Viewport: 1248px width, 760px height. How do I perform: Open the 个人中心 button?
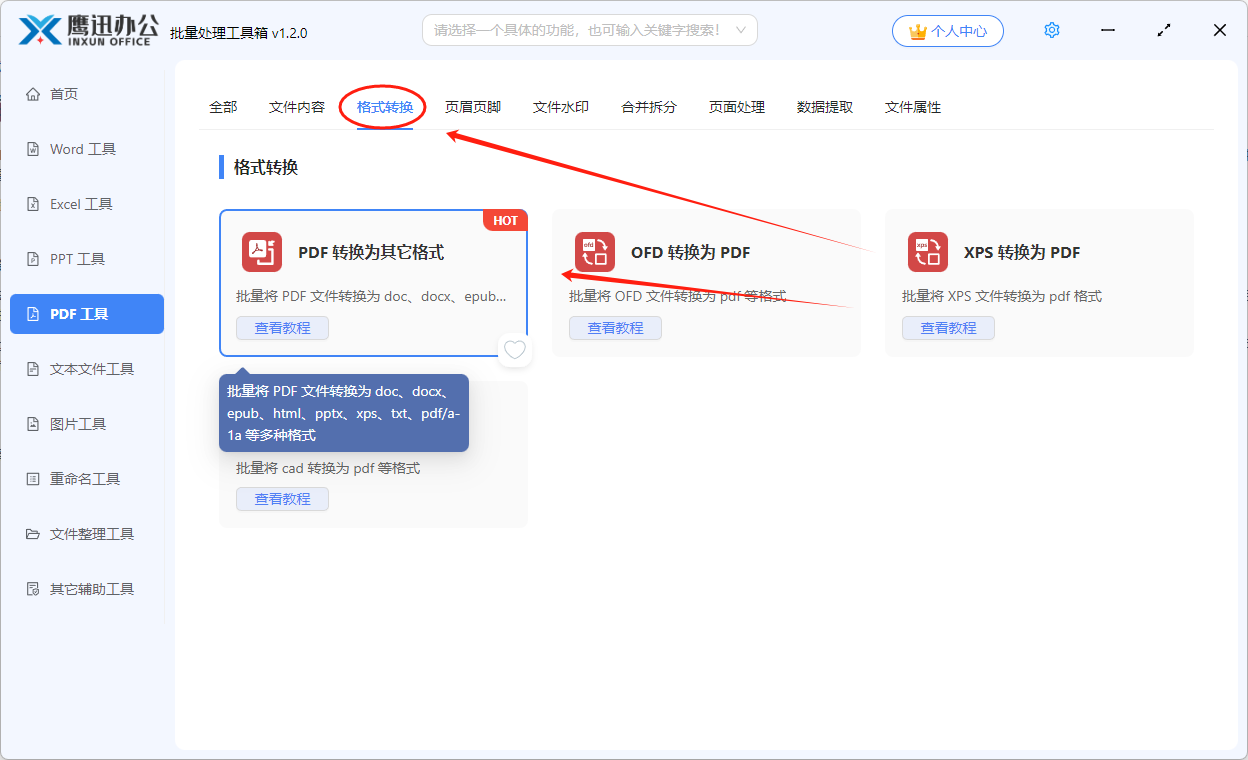click(x=948, y=31)
